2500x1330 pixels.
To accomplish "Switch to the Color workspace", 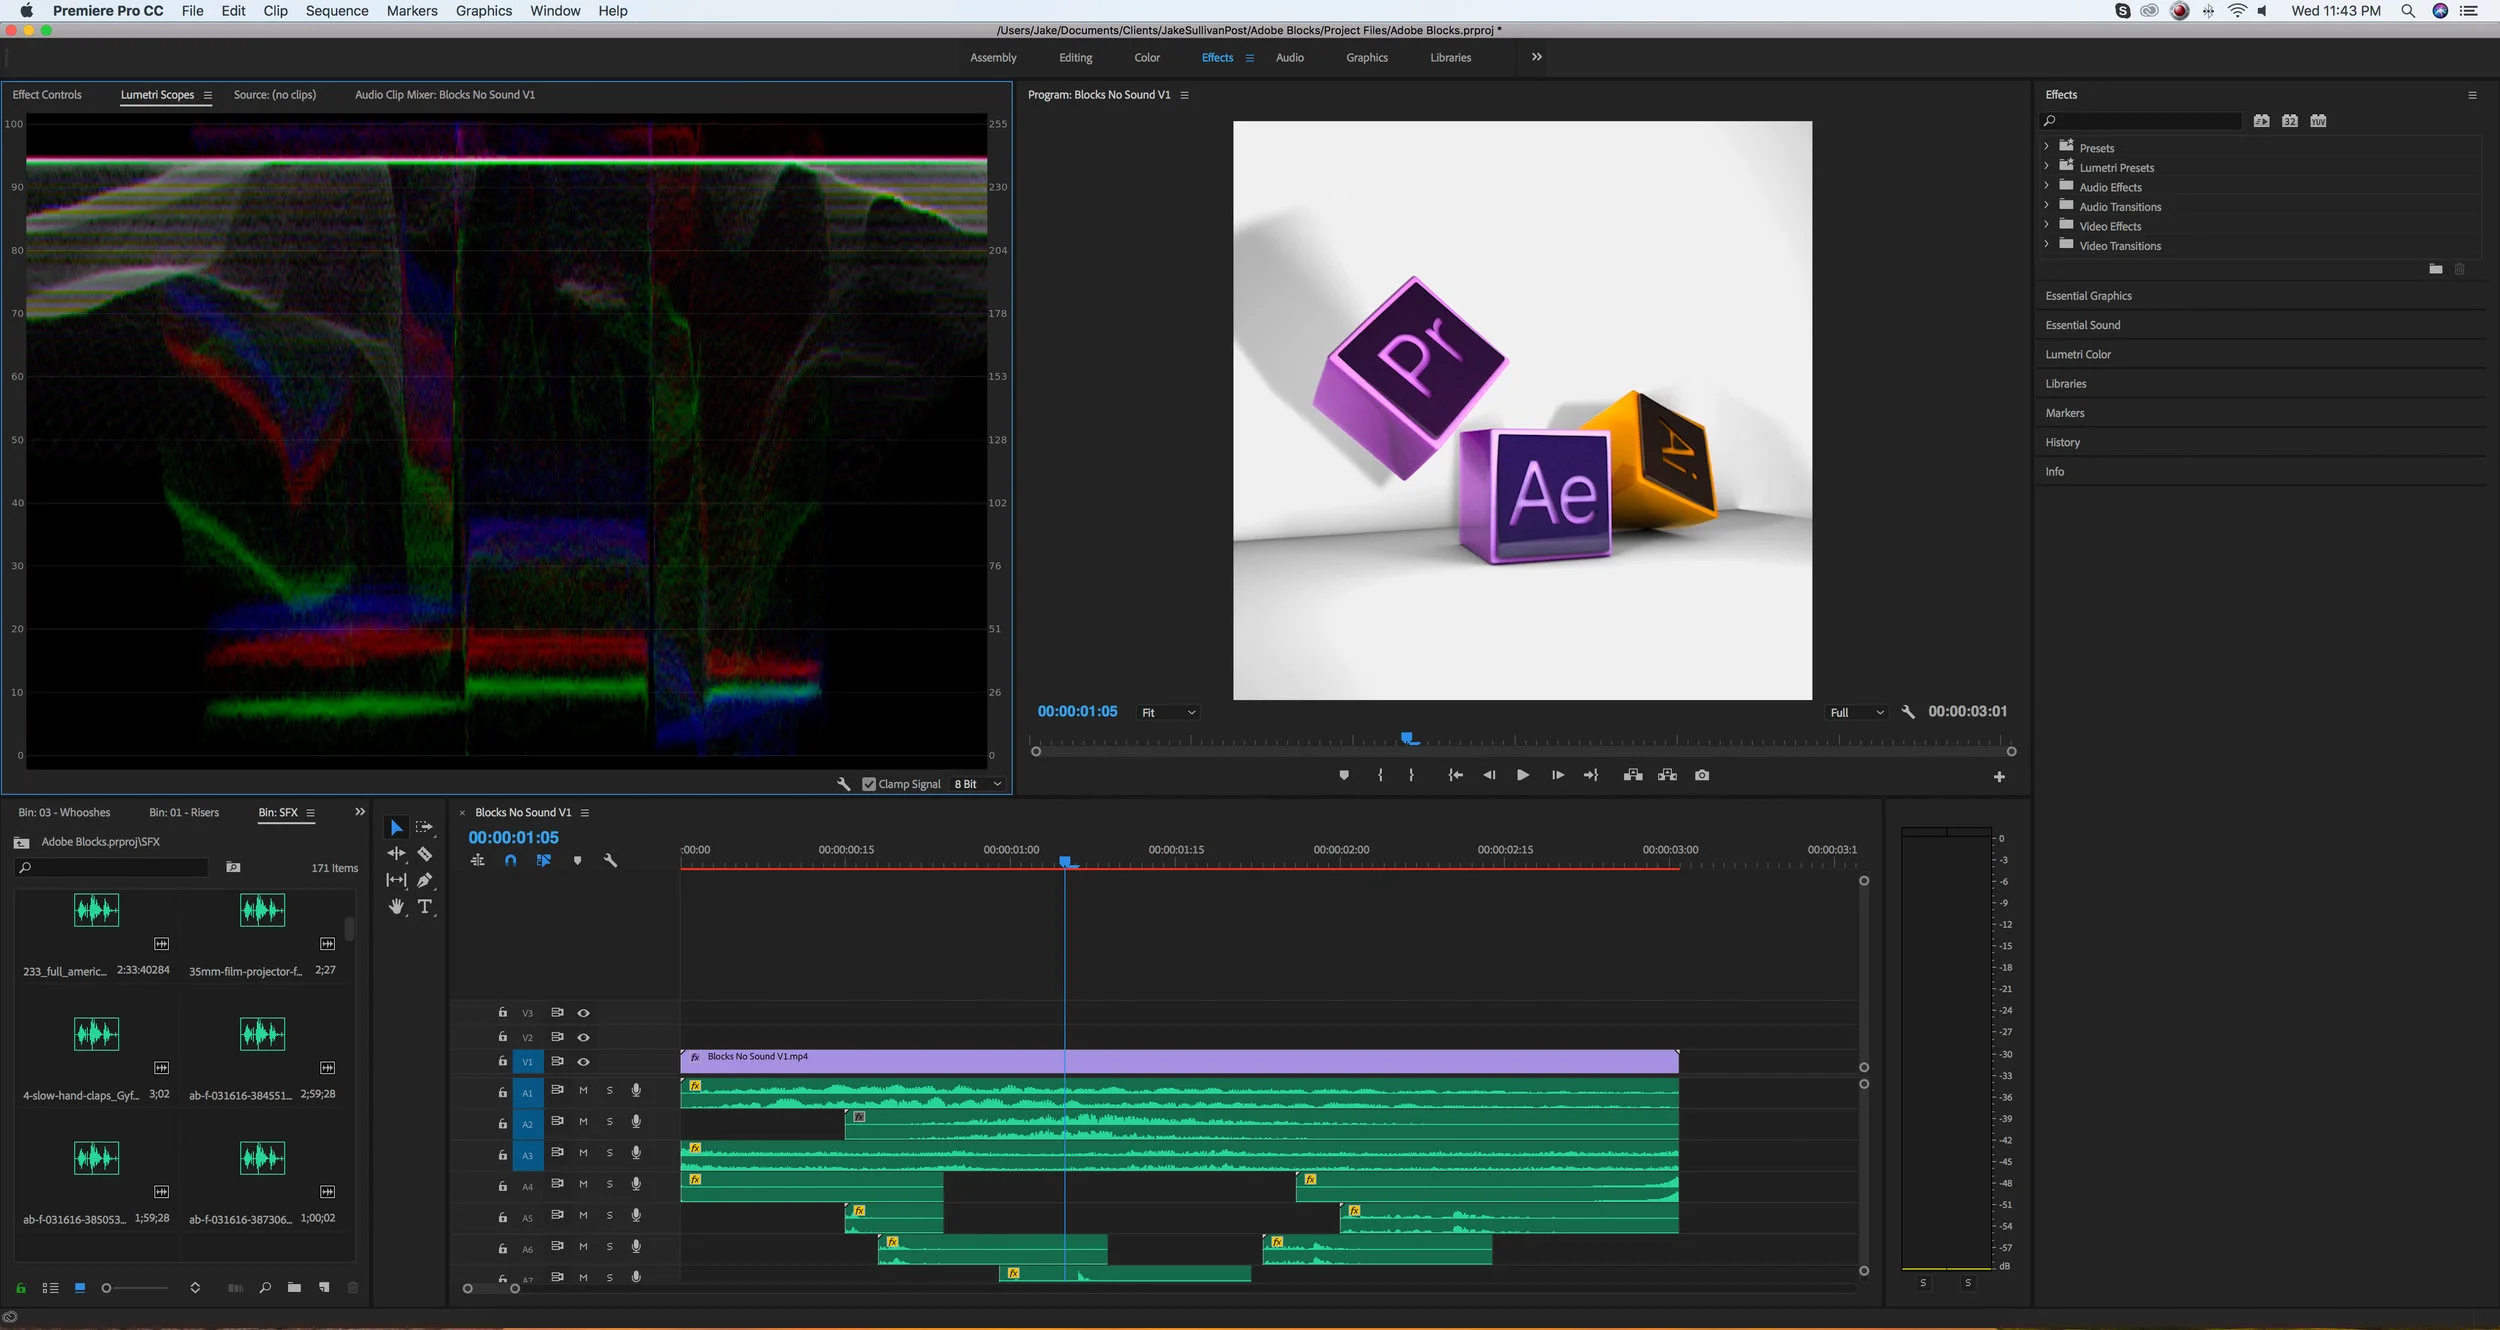I will (x=1147, y=58).
